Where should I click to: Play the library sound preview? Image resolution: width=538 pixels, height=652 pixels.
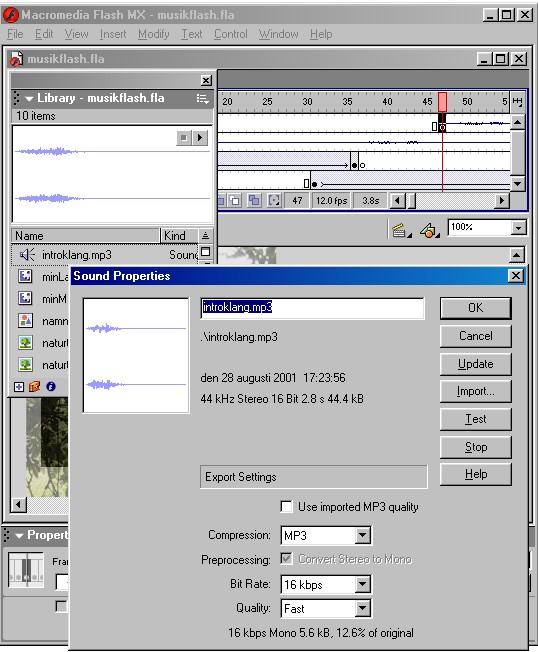point(200,138)
